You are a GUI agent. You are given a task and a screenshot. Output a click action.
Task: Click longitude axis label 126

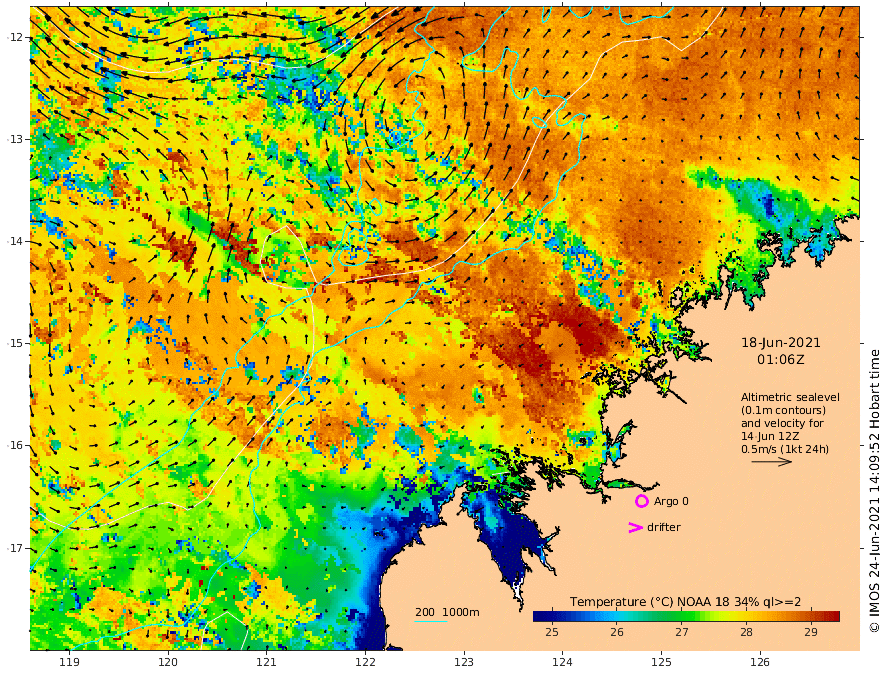[x=760, y=662]
